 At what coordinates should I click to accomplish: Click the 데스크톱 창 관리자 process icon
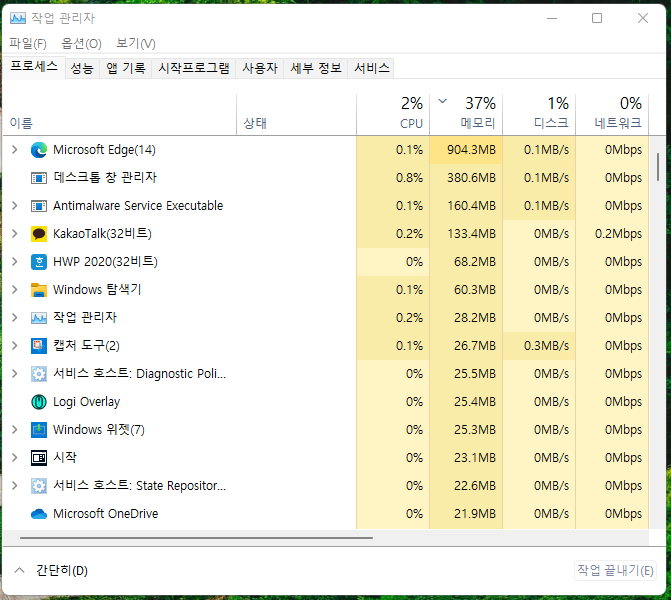pyautogui.click(x=39, y=178)
